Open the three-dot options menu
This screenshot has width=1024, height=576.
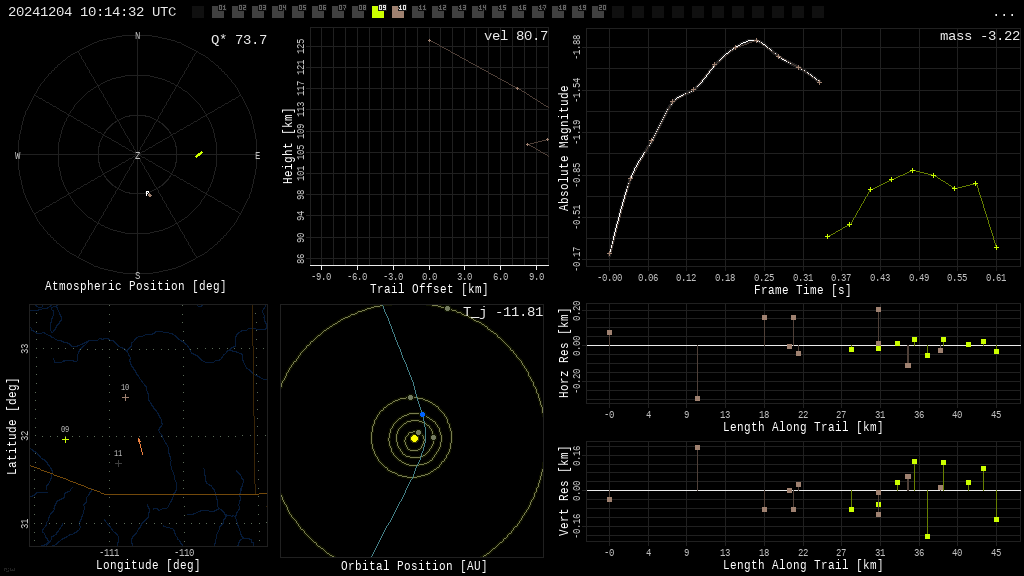tap(1003, 13)
